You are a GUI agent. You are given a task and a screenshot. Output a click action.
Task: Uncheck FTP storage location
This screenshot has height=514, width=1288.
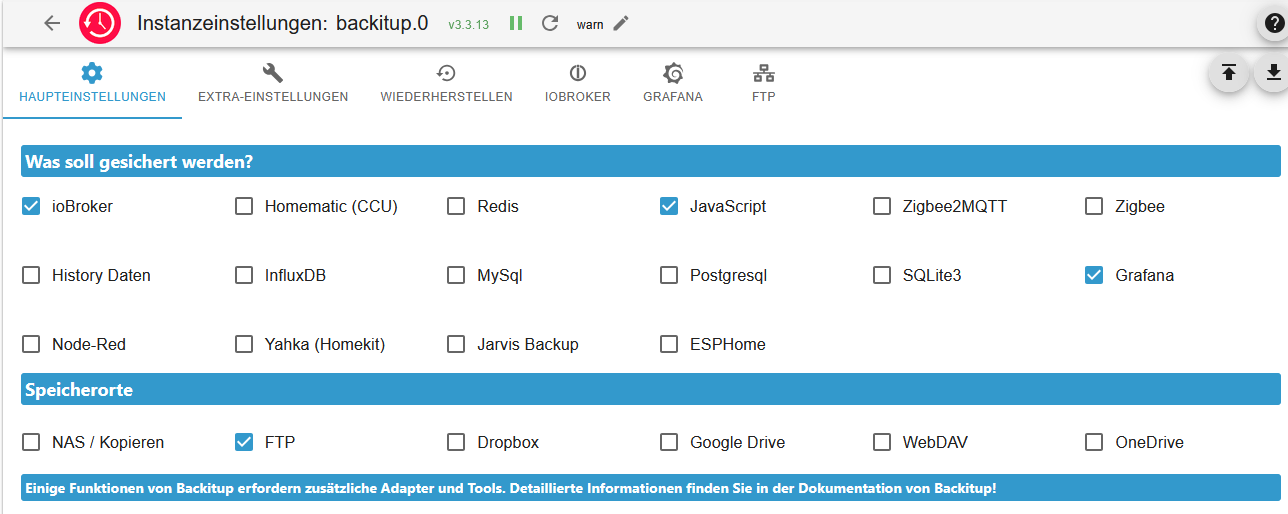click(244, 442)
